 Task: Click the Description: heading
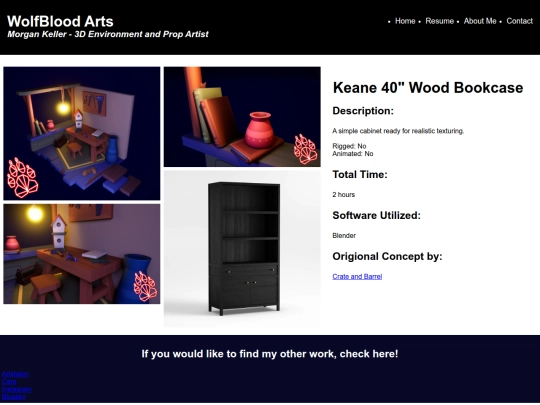(363, 111)
